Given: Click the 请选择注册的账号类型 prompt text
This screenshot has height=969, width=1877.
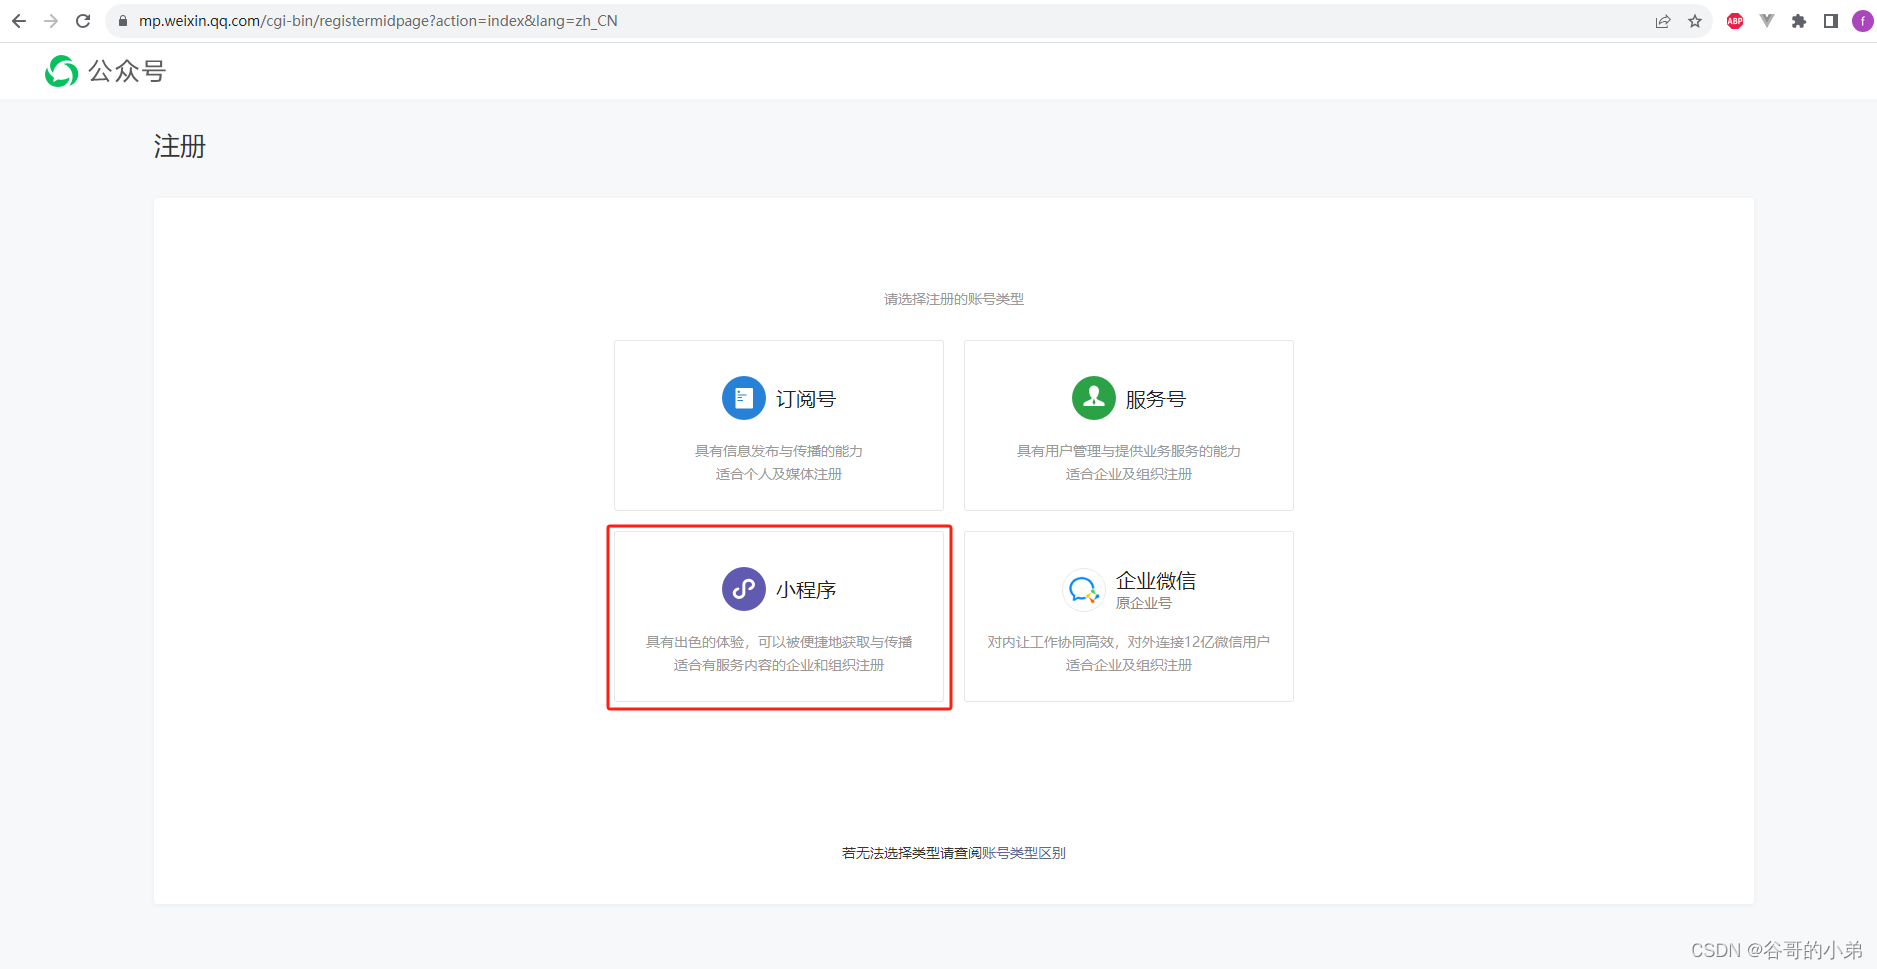Looking at the screenshot, I should coord(954,299).
